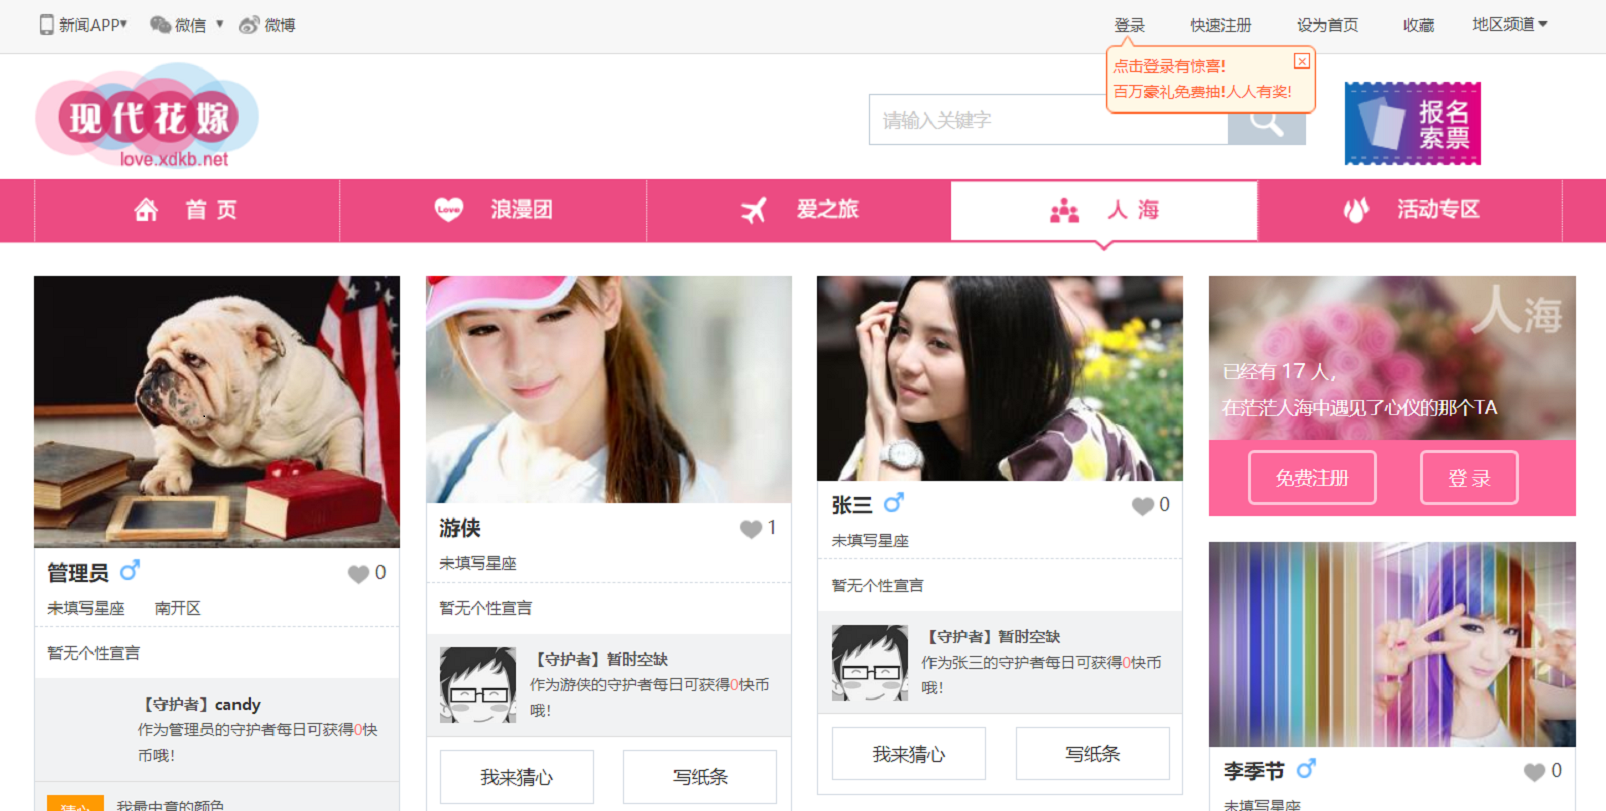Image resolution: width=1606 pixels, height=811 pixels.
Task: Click the 现代花嫁 site logo
Action: pyautogui.click(x=148, y=118)
